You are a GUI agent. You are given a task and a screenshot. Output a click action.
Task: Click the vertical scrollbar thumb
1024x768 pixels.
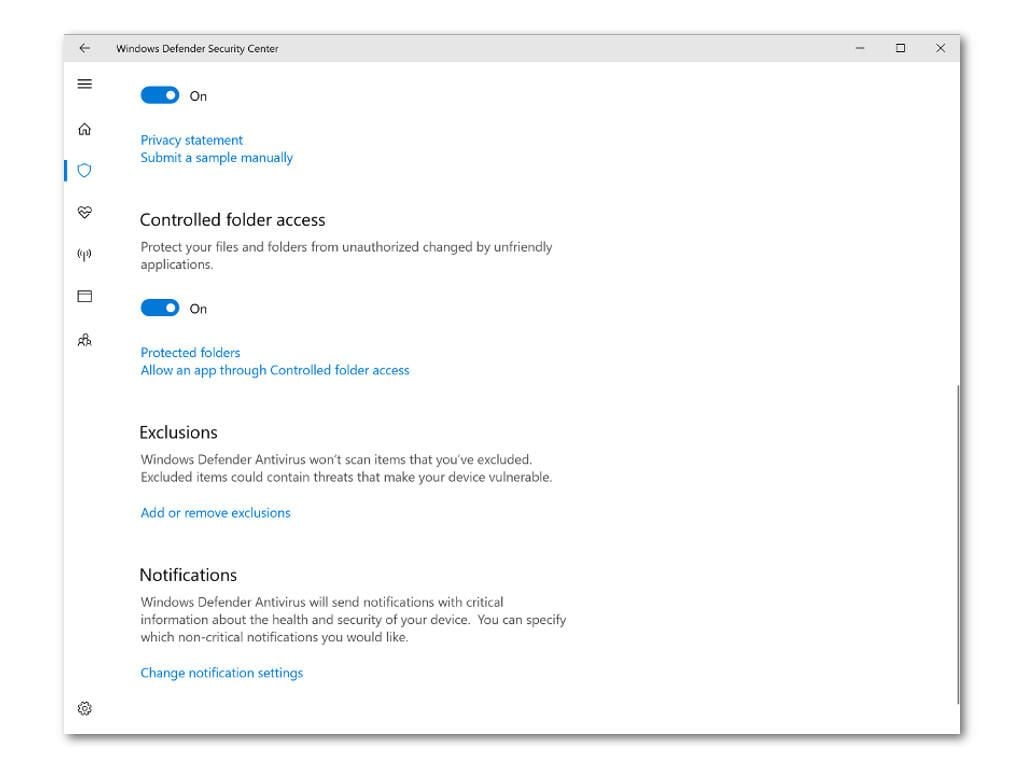point(958,545)
